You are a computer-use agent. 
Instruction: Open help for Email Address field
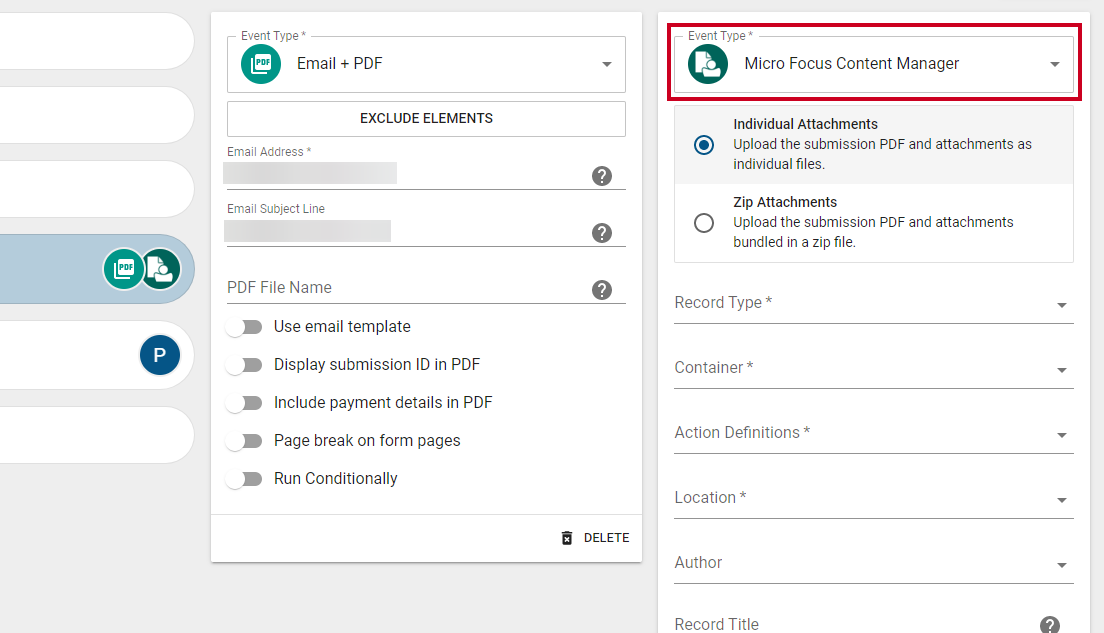602,176
